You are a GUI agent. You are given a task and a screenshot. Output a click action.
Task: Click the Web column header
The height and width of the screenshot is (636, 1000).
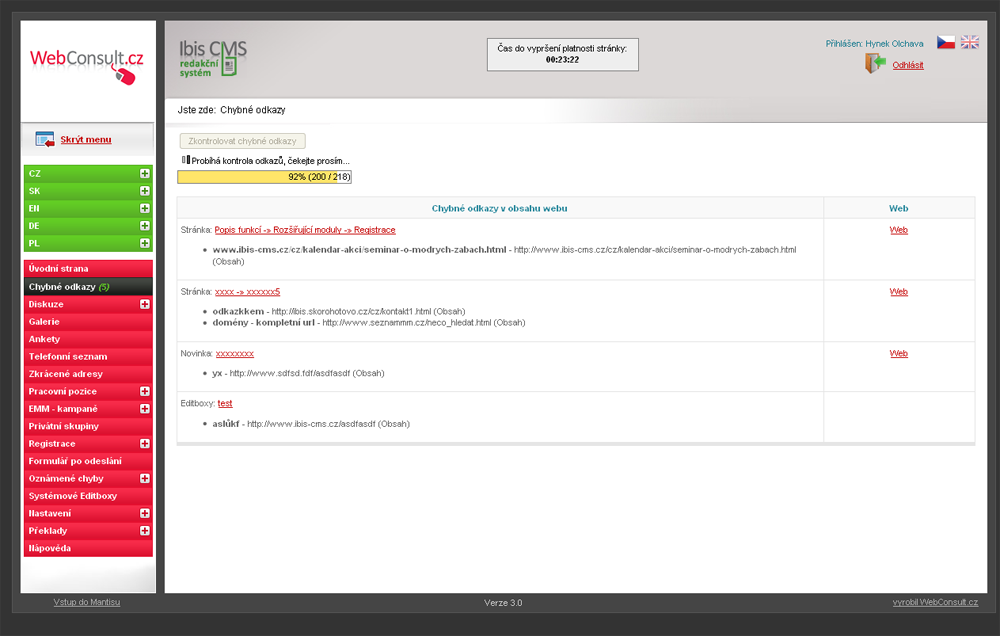click(x=899, y=209)
